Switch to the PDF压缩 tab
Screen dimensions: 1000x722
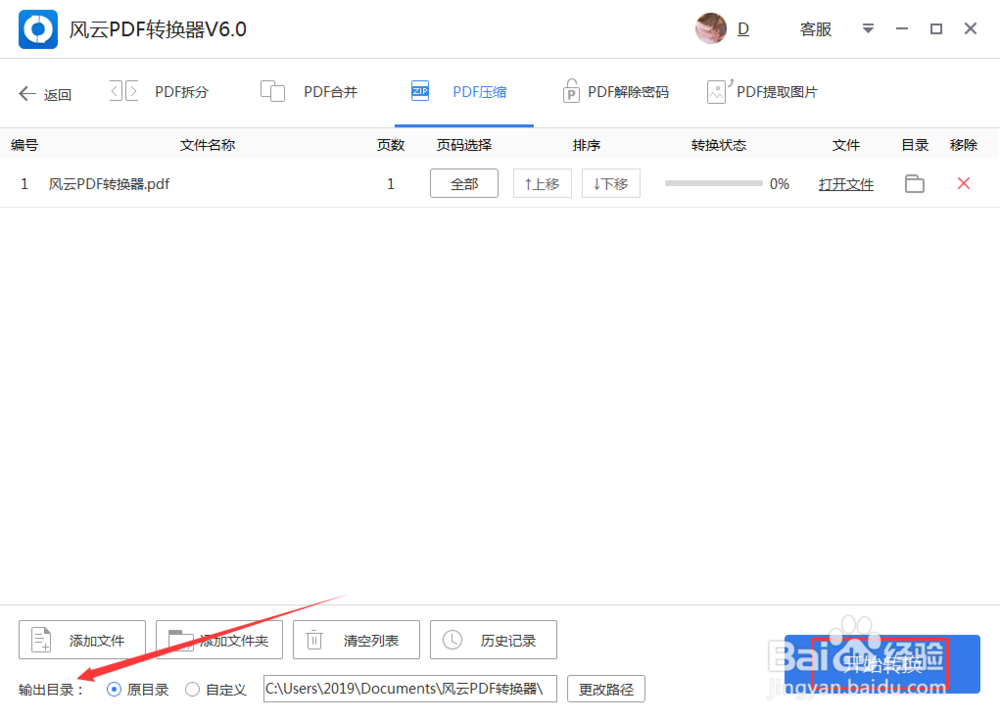pyautogui.click(x=479, y=90)
